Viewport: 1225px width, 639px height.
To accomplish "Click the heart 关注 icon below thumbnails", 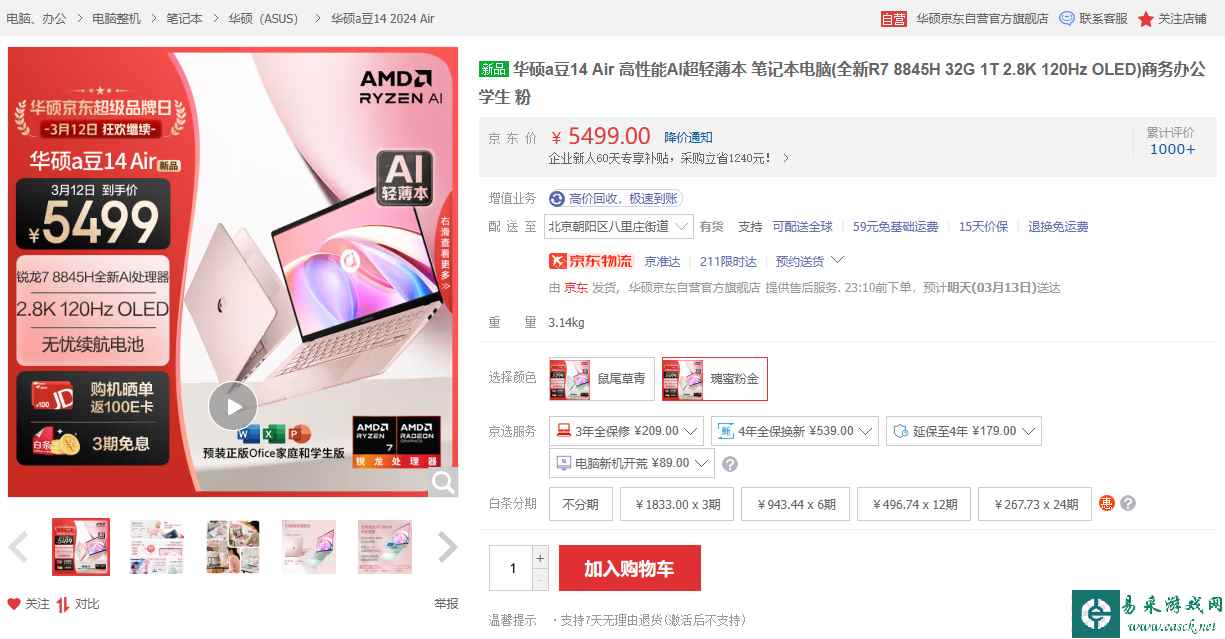I will coord(14,604).
